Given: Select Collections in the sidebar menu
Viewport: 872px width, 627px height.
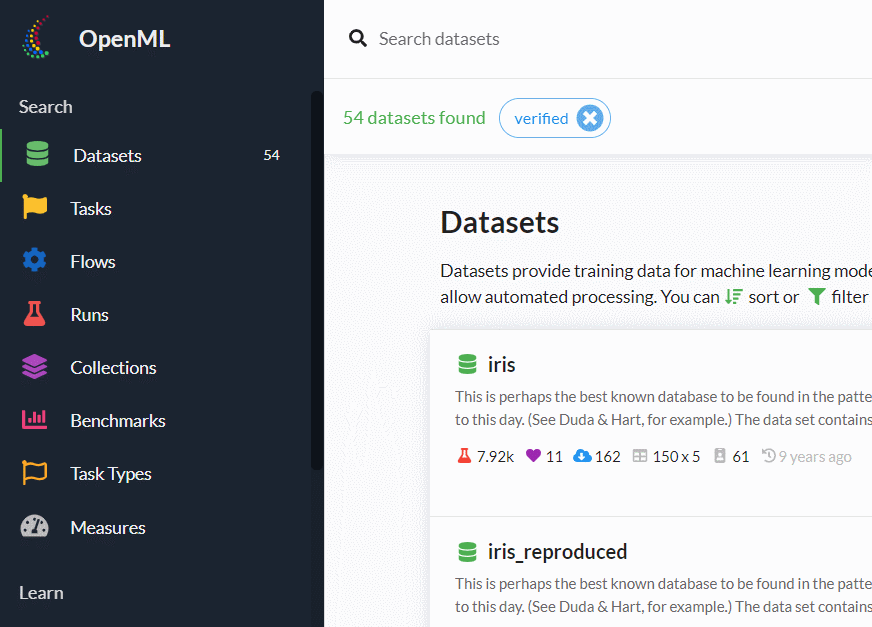Looking at the screenshot, I should tap(113, 368).
